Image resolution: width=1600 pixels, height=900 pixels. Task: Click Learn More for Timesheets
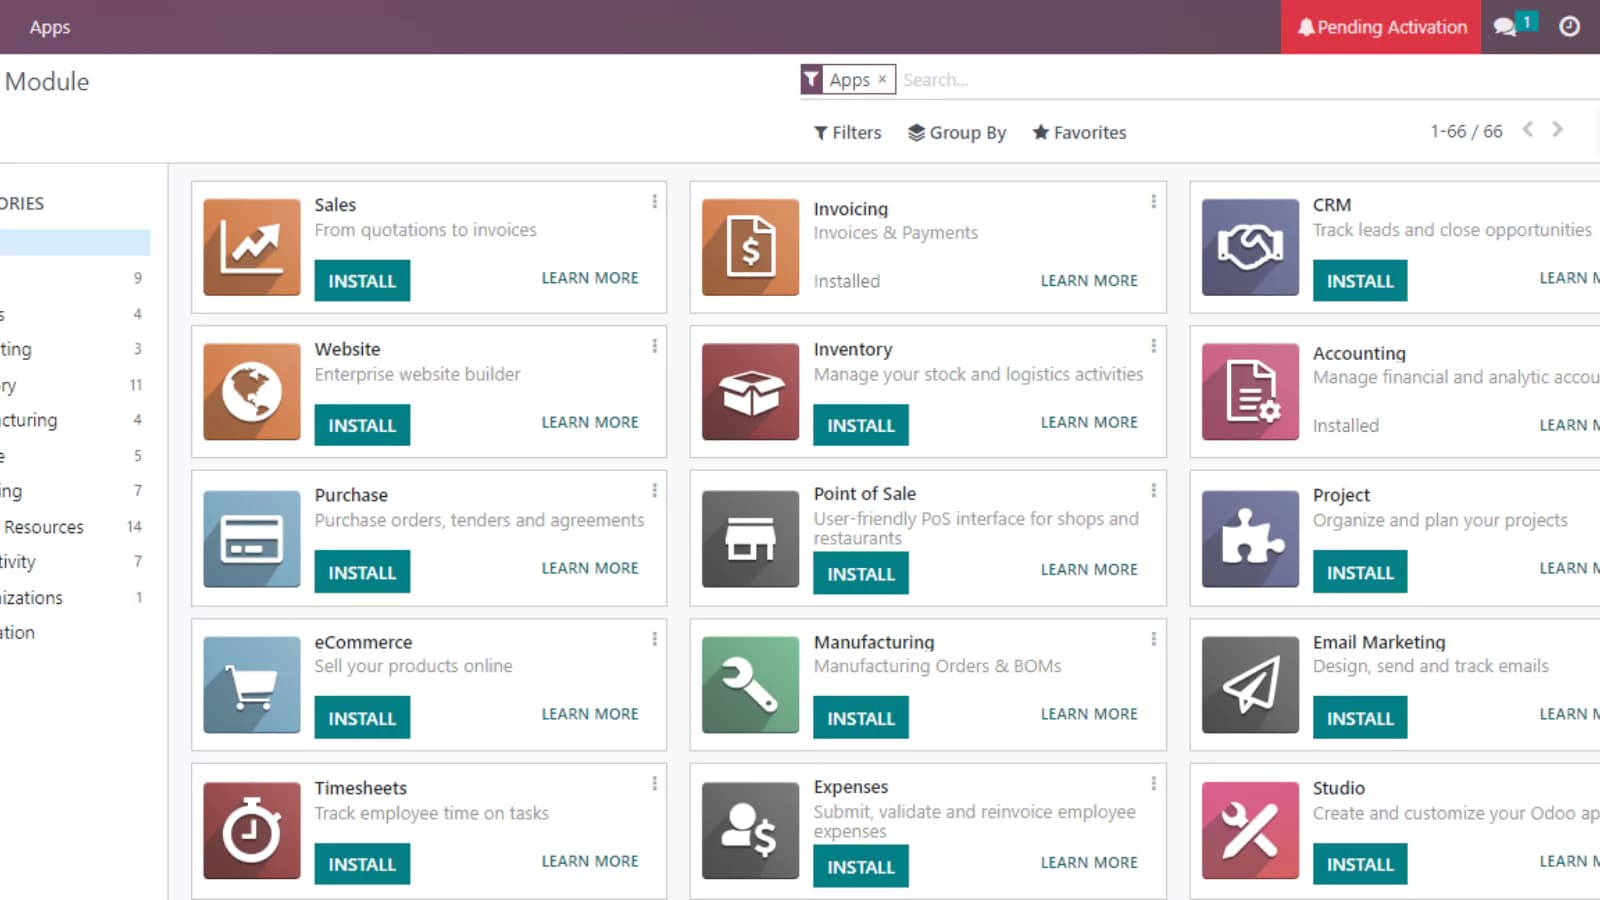pyautogui.click(x=590, y=861)
